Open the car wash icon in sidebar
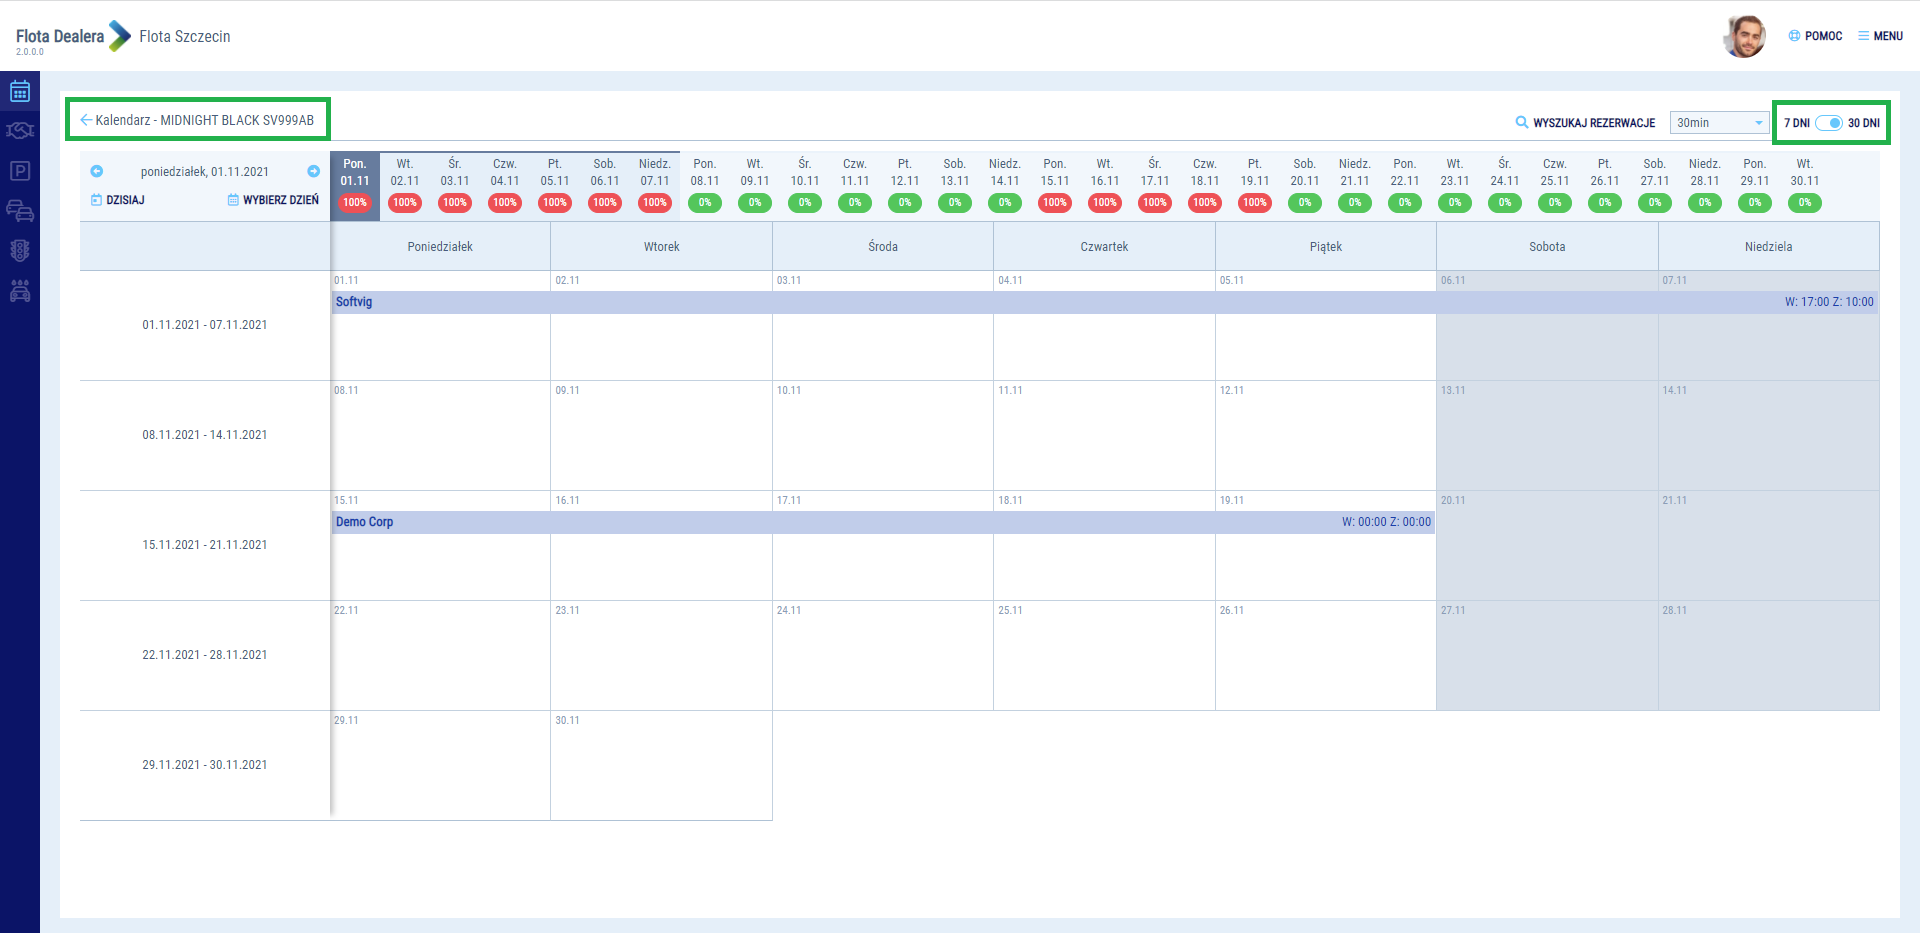The image size is (1920, 933). pos(20,291)
